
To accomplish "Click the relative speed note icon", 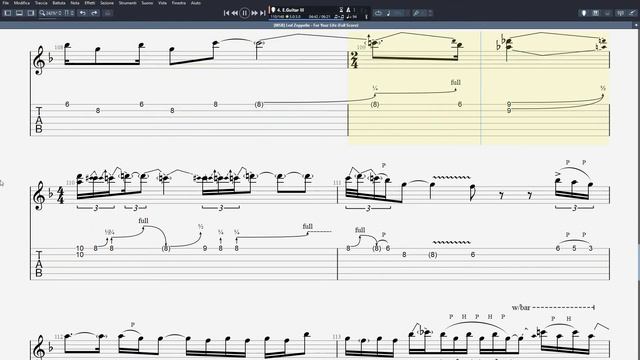I will pos(388,13).
